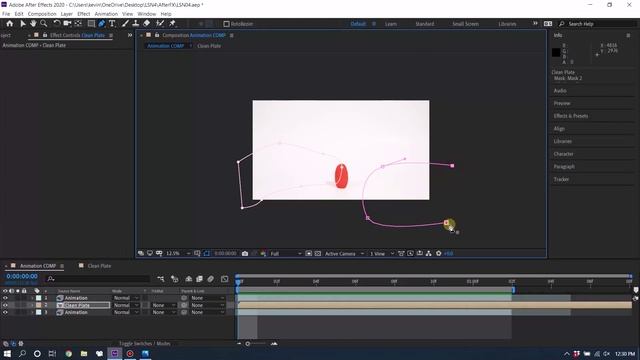The height and width of the screenshot is (360, 640).
Task: Open the Windows Start menu
Action: 7,353
